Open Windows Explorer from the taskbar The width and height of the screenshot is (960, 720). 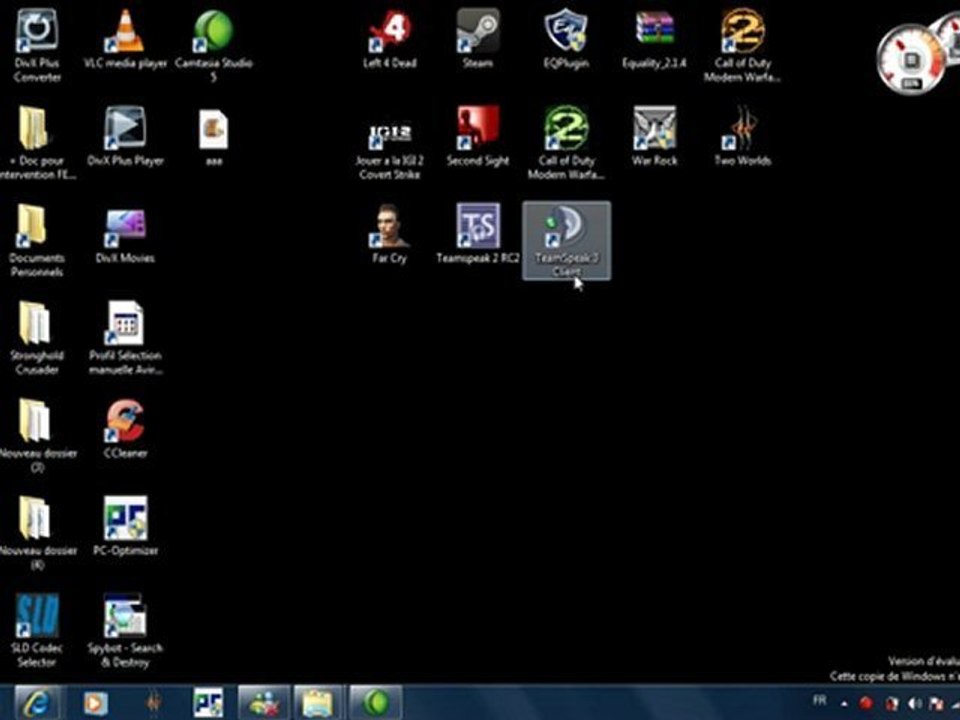tap(319, 702)
